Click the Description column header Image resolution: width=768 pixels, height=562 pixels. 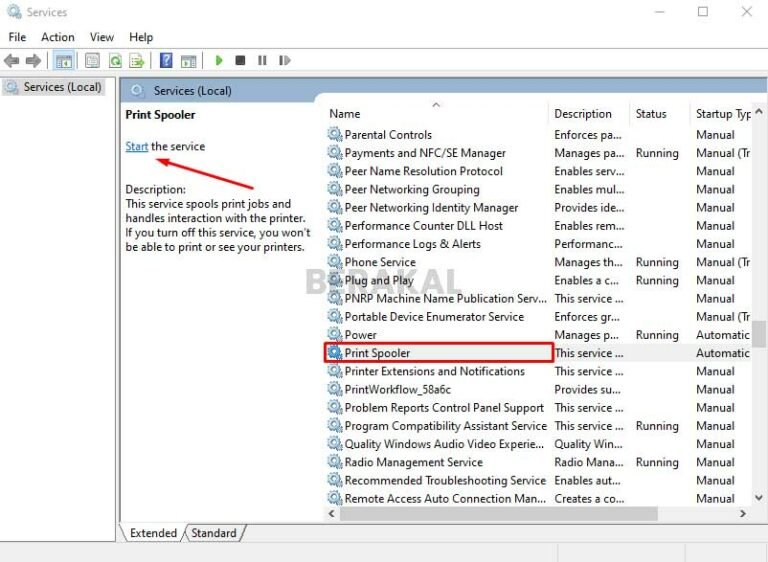(x=583, y=114)
